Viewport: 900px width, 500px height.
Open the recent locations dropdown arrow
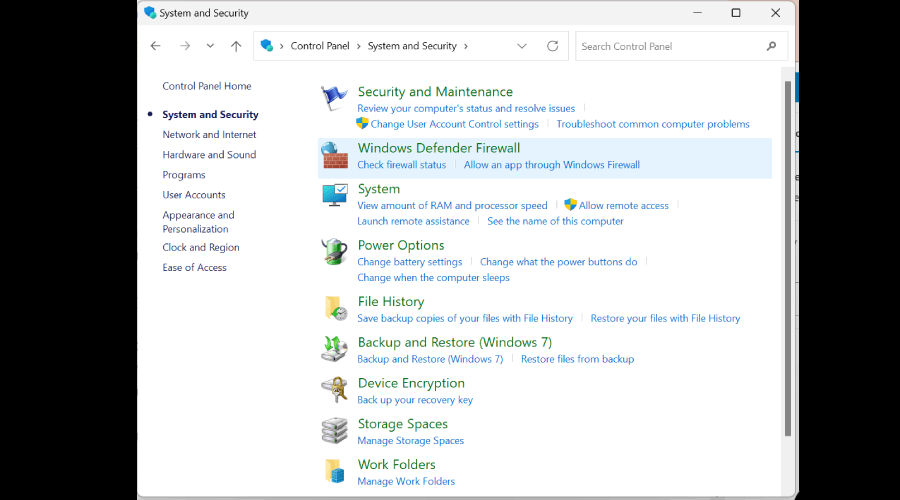pyautogui.click(x=210, y=46)
